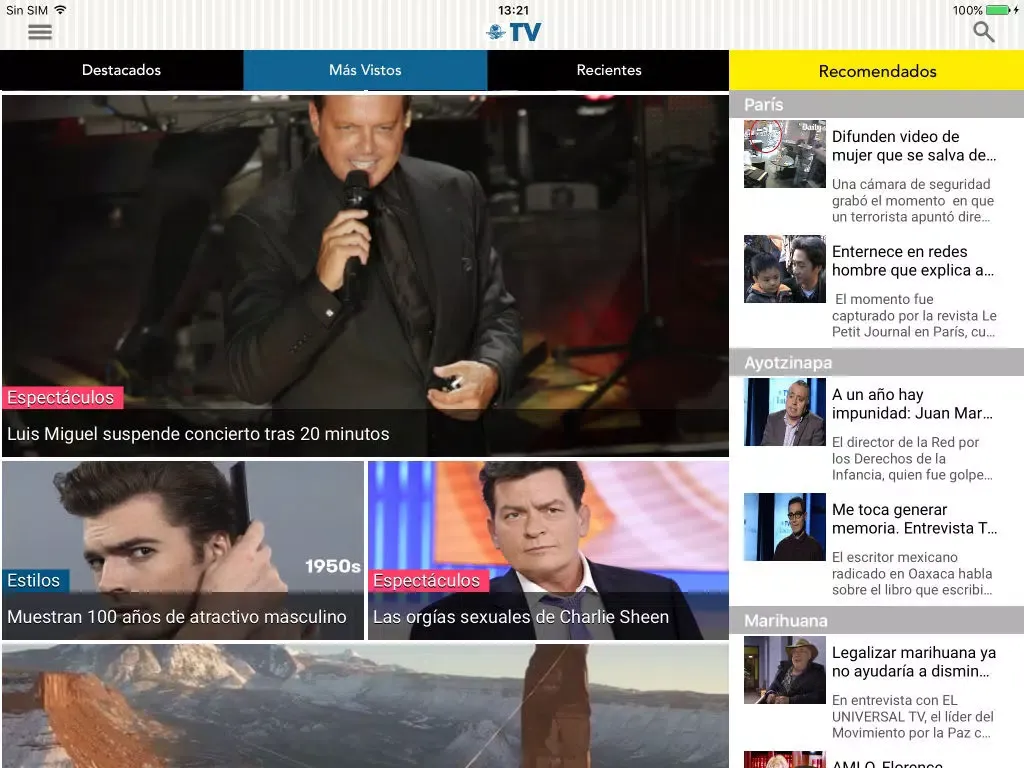Open thumbnail for 'Legalizar marihuana' story
Screen dimensions: 1024x768
pos(784,670)
